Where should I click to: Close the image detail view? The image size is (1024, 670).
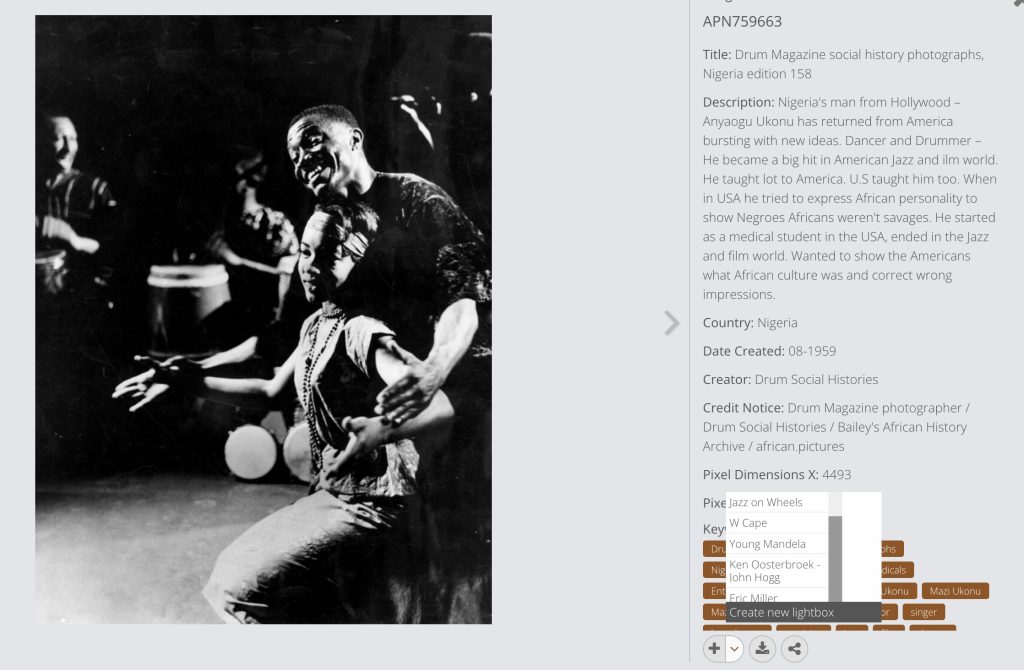[1017, 4]
